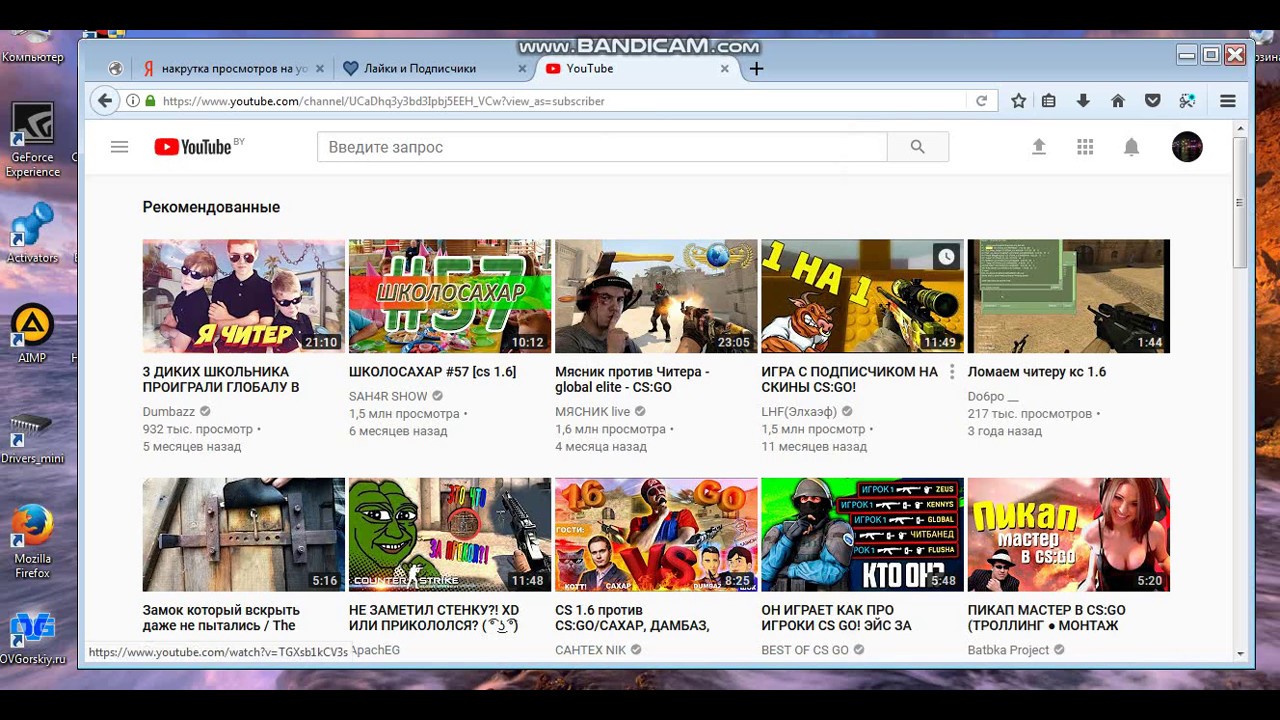
Task: Focus the YouTube search field
Action: click(602, 147)
